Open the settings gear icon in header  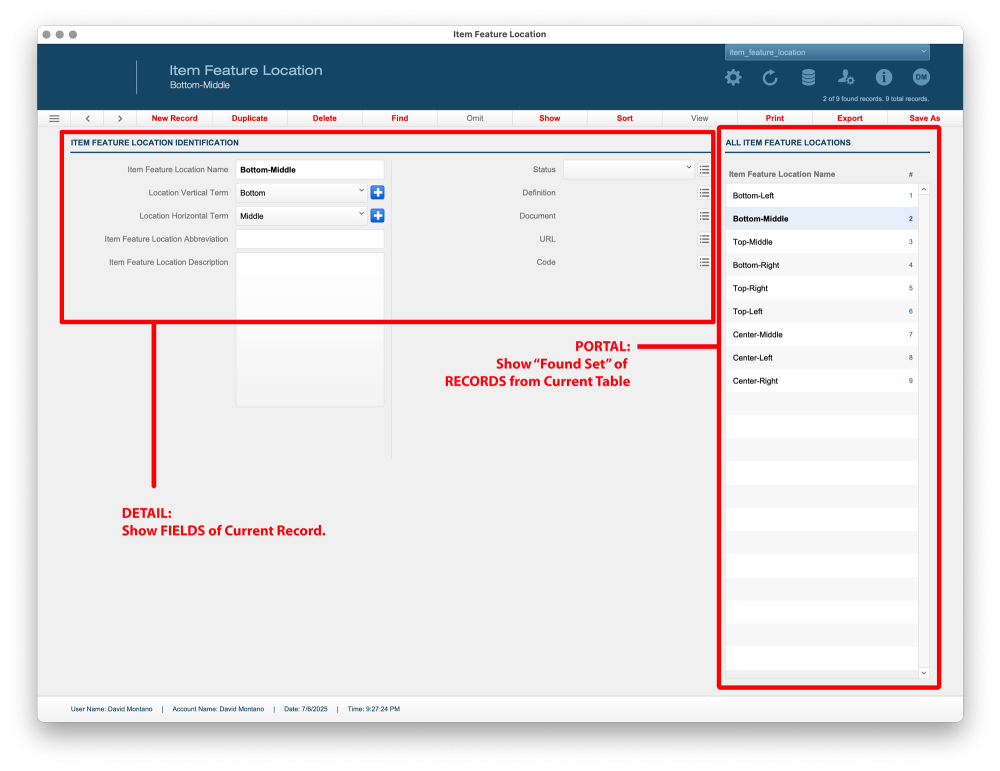tap(733, 78)
